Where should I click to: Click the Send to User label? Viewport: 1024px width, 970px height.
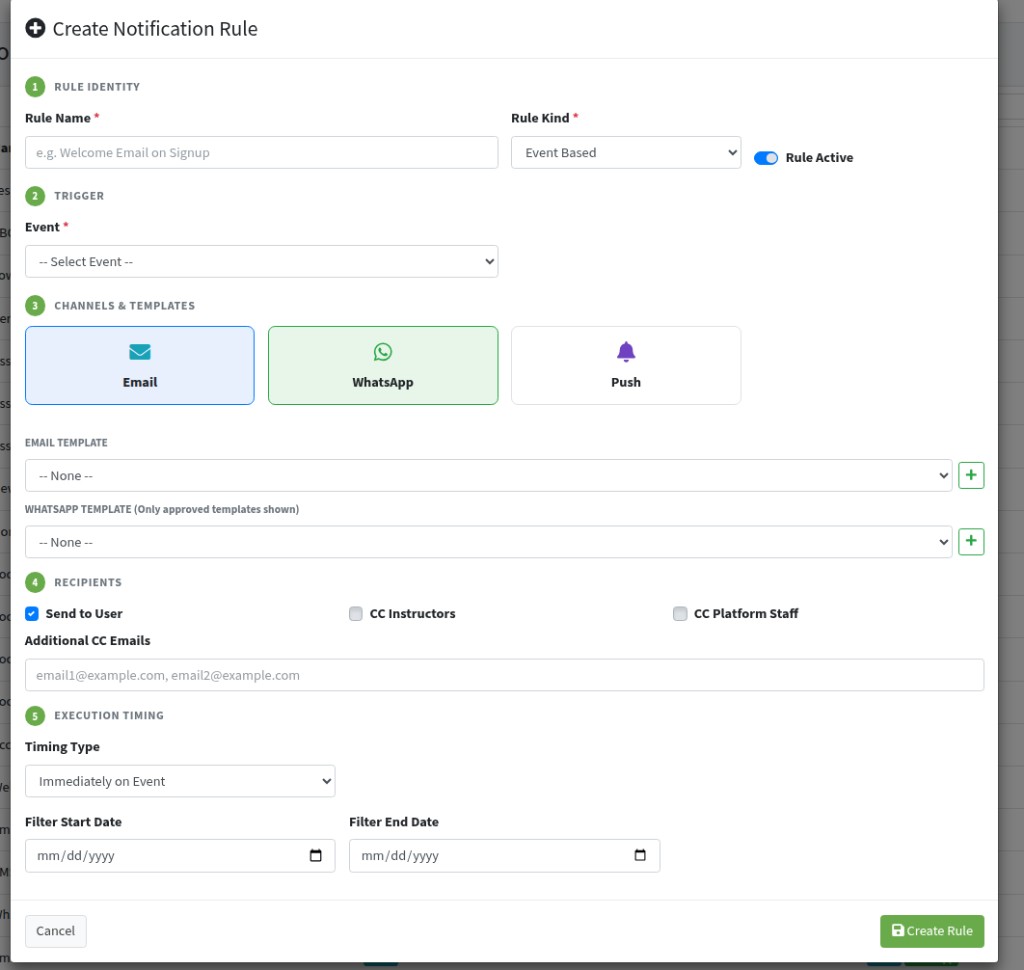(84, 613)
